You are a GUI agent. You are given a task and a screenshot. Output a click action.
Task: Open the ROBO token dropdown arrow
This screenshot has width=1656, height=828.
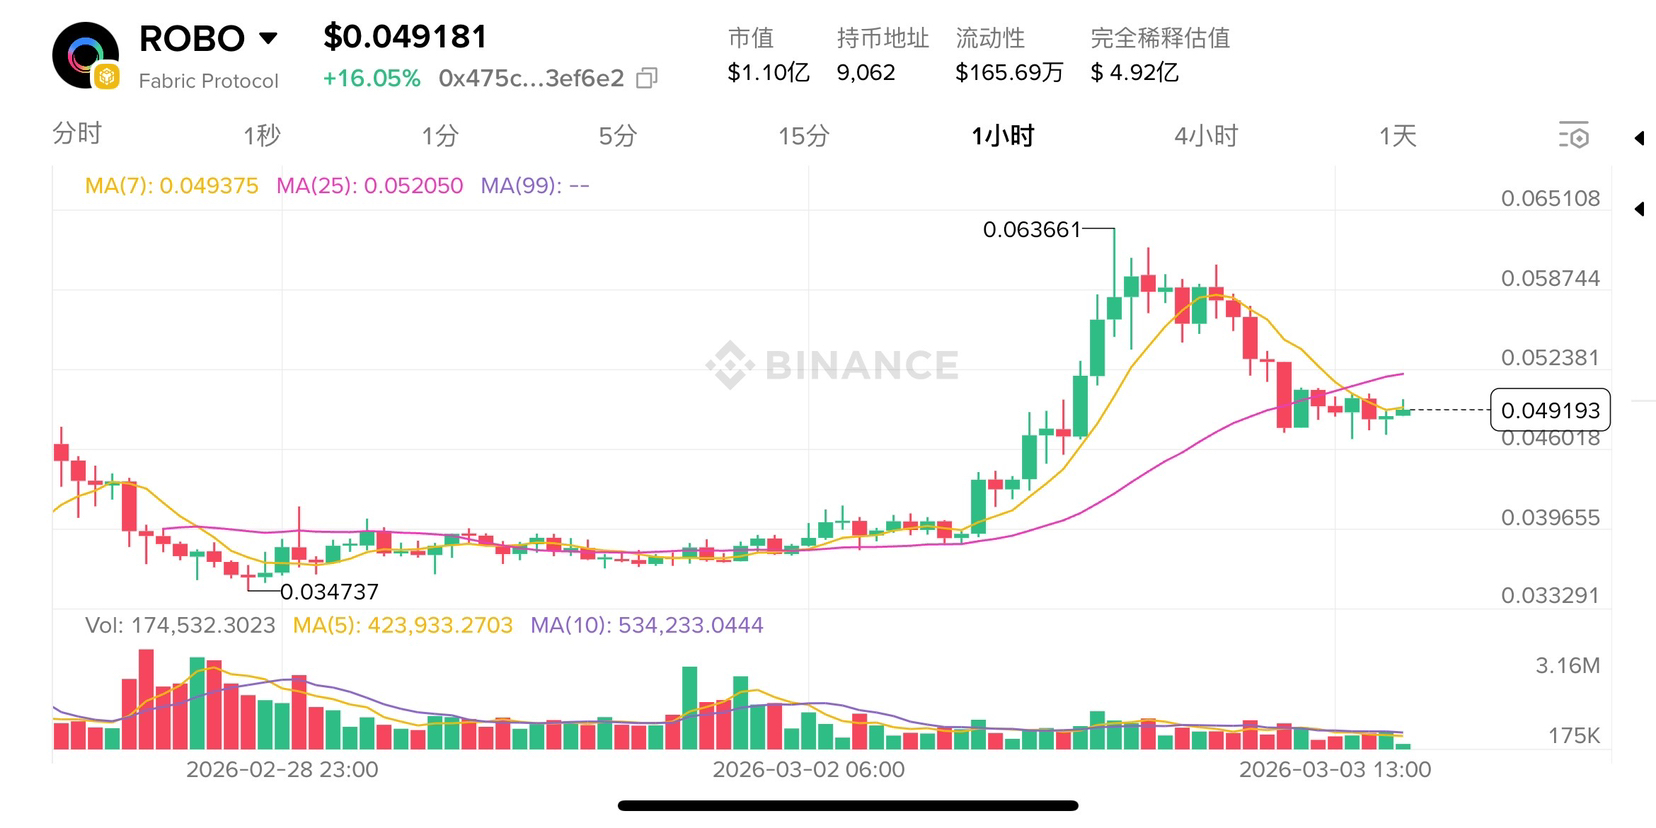coord(268,39)
